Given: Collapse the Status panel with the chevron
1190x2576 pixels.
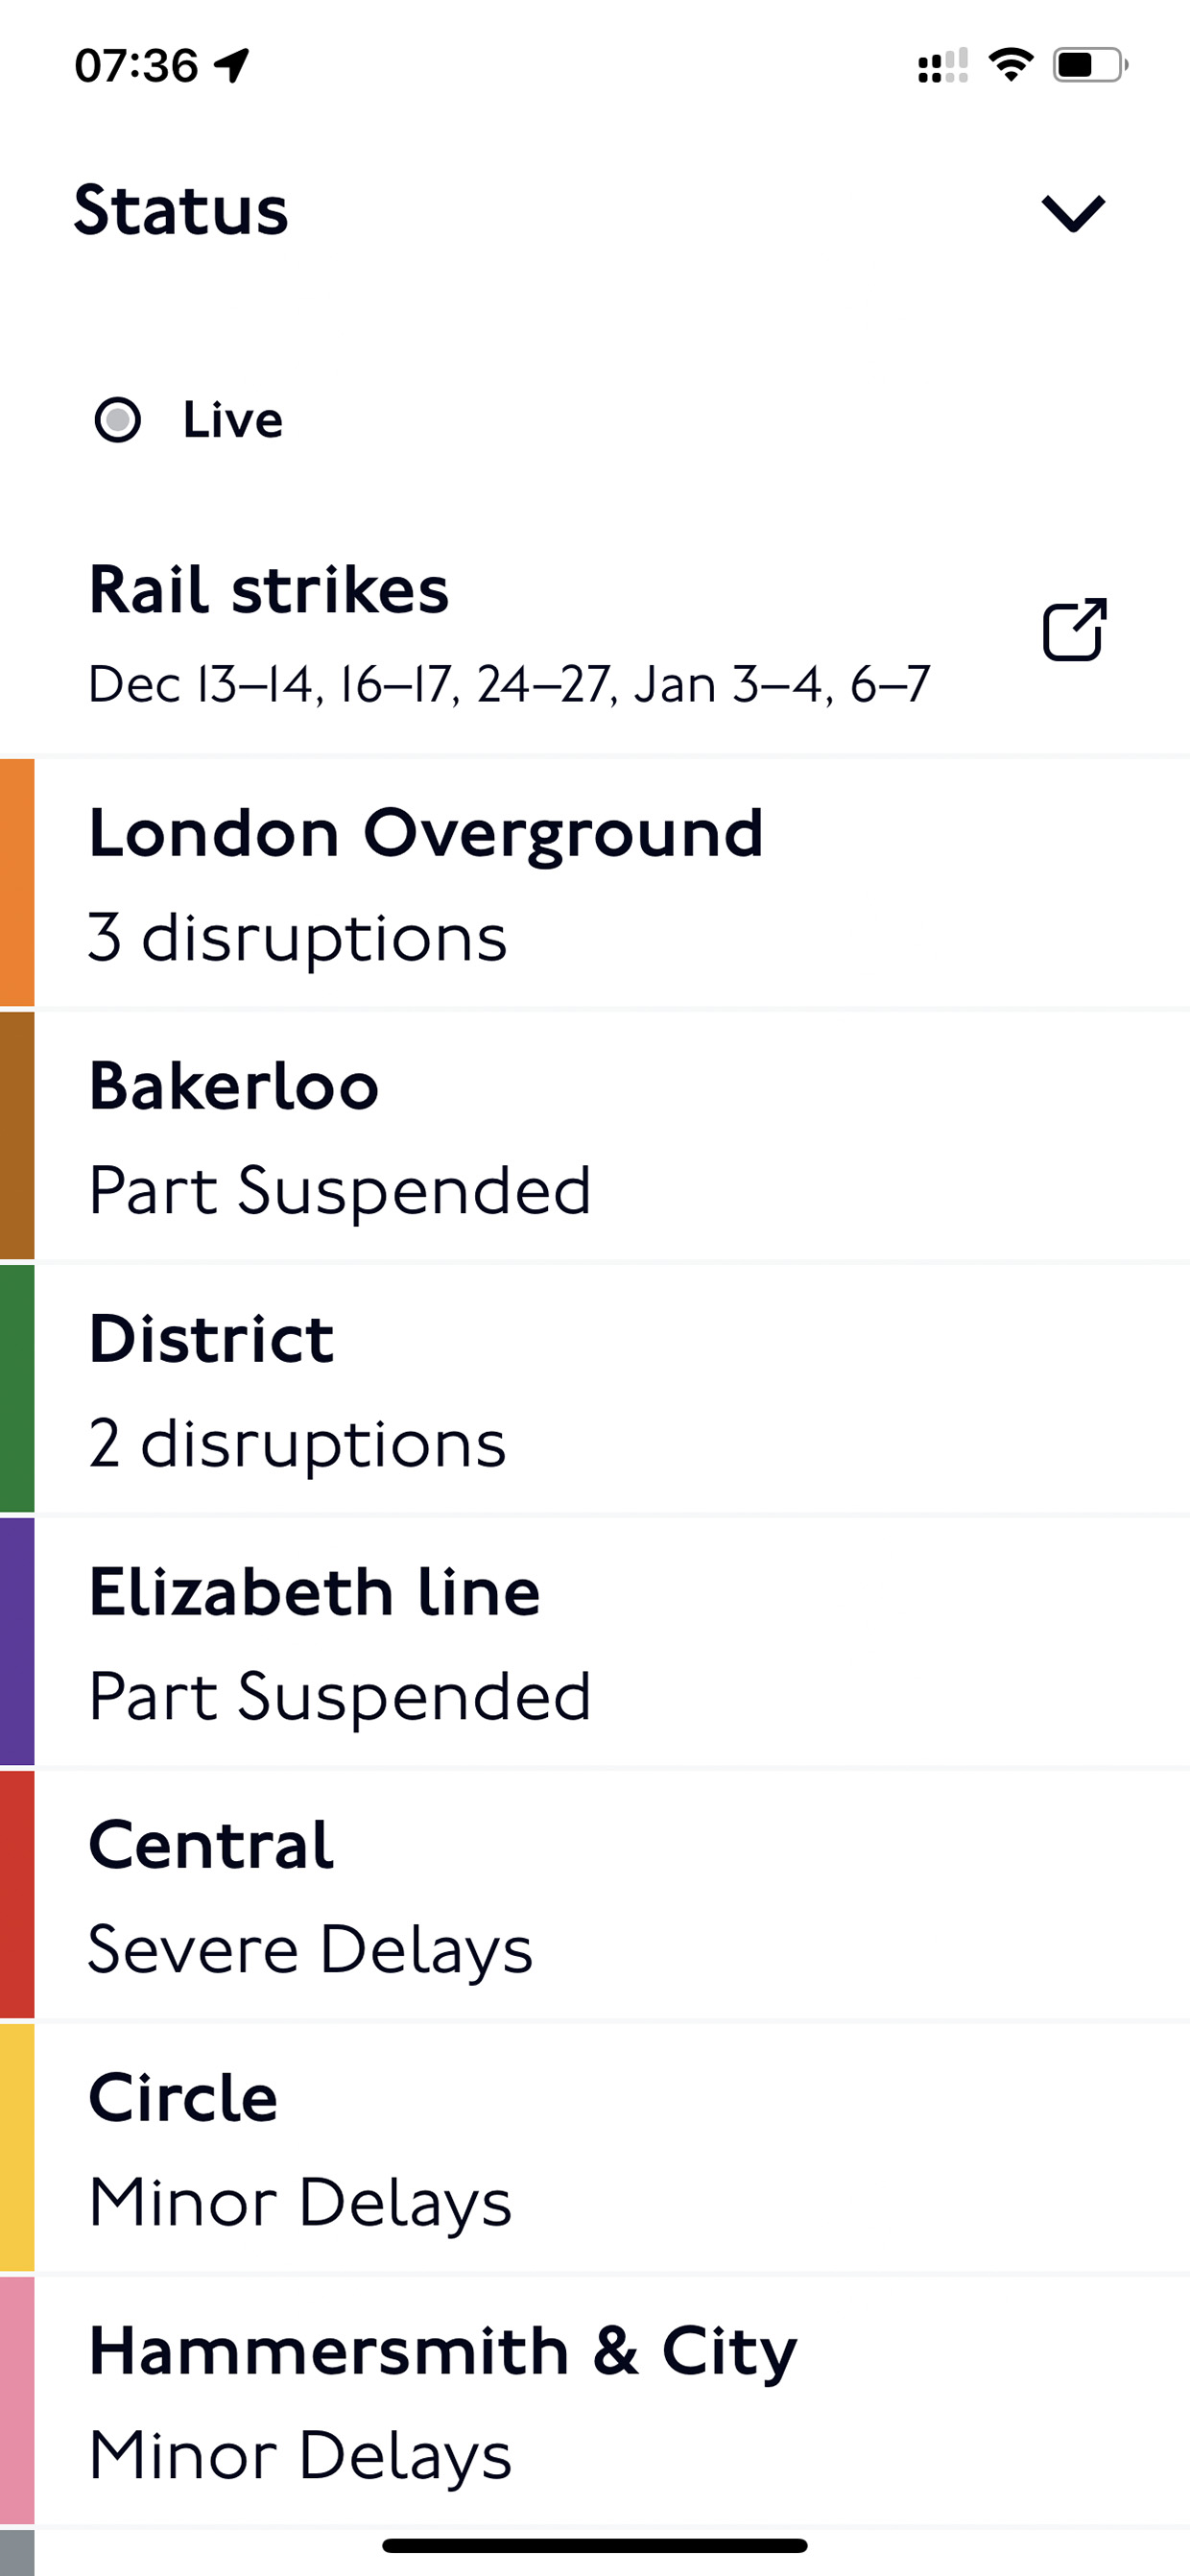Looking at the screenshot, I should [x=1073, y=213].
